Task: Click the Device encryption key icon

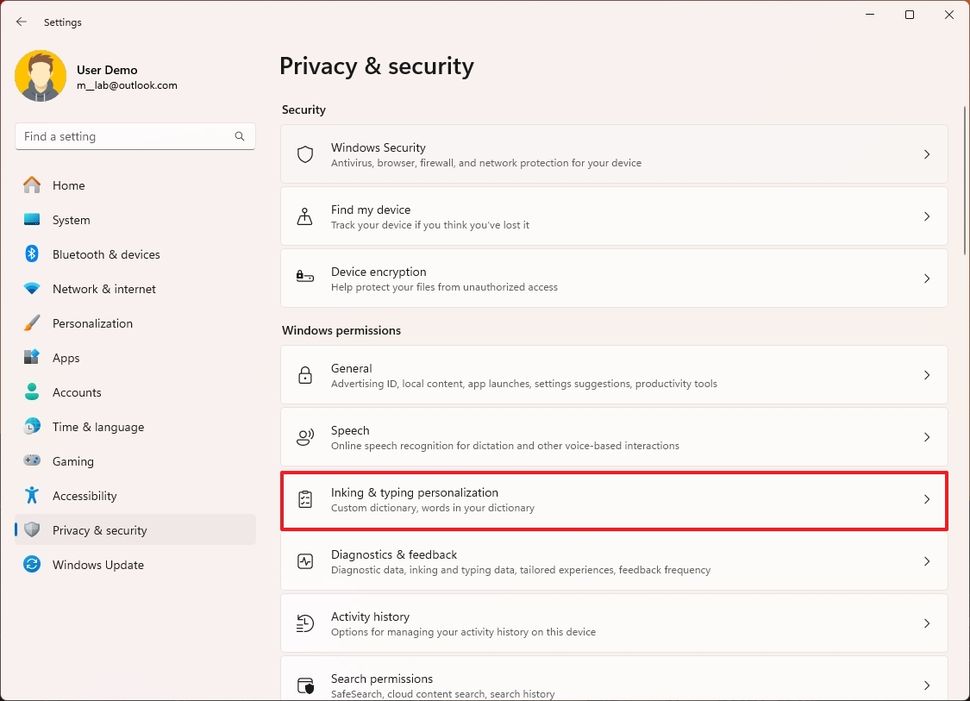Action: tap(305, 279)
